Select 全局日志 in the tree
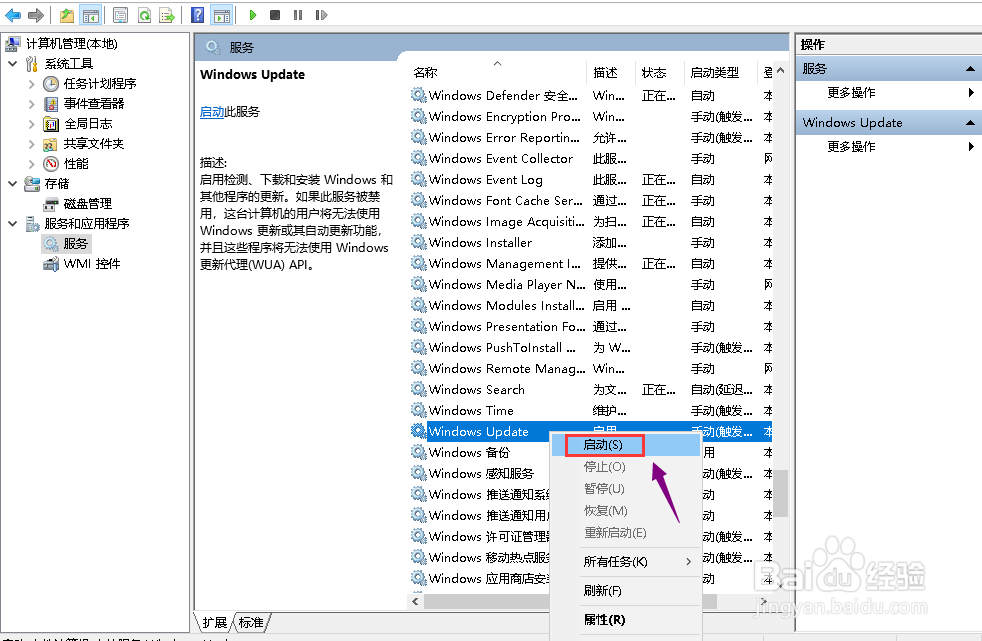This screenshot has height=641, width=982. 88,124
